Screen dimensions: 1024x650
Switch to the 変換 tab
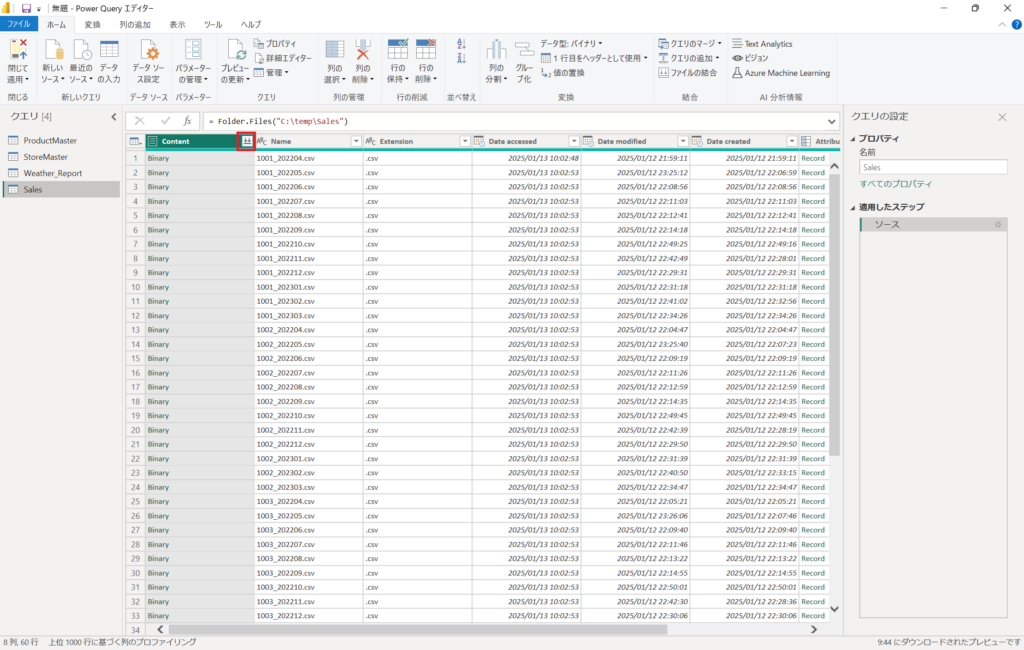[93, 24]
